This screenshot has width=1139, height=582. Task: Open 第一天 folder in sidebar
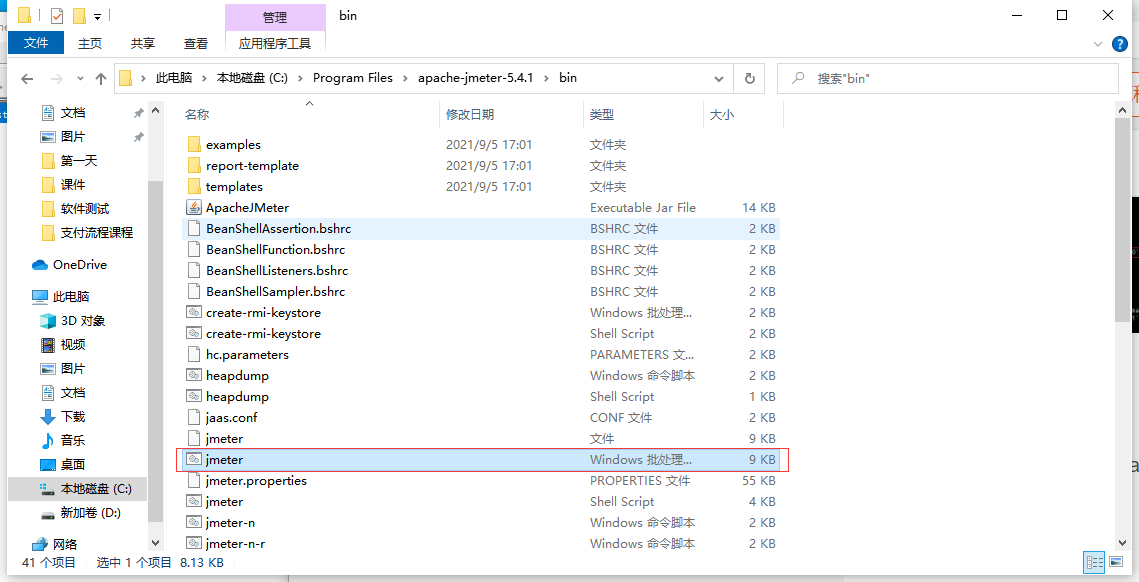point(78,161)
